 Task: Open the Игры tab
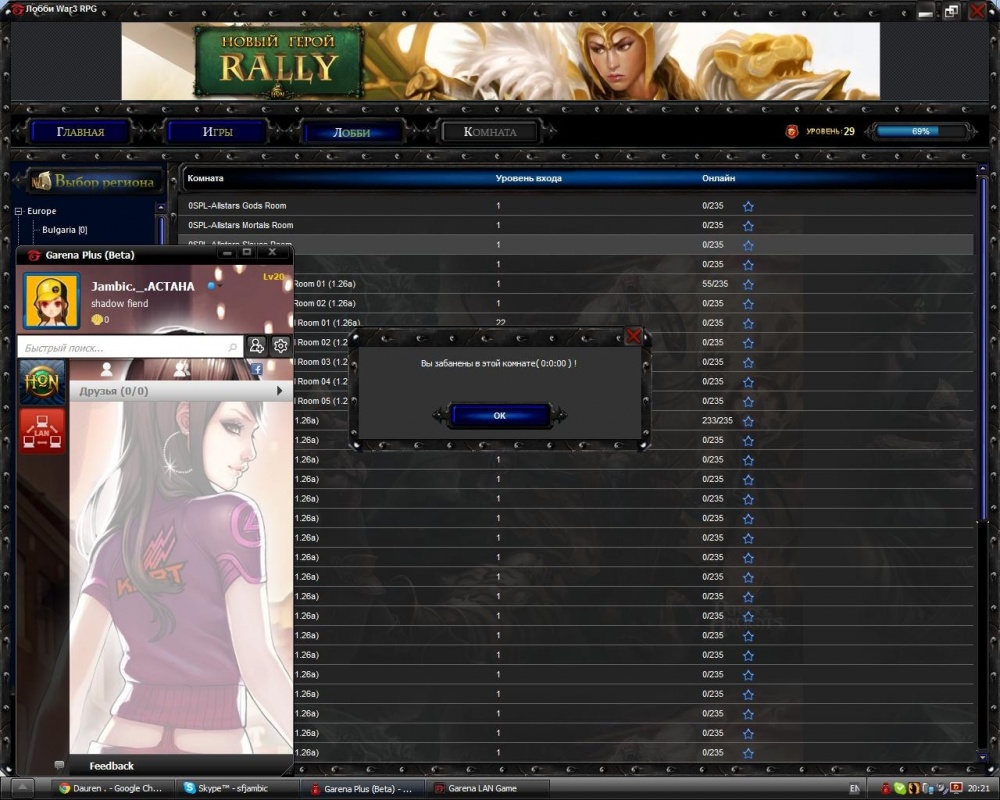(217, 131)
